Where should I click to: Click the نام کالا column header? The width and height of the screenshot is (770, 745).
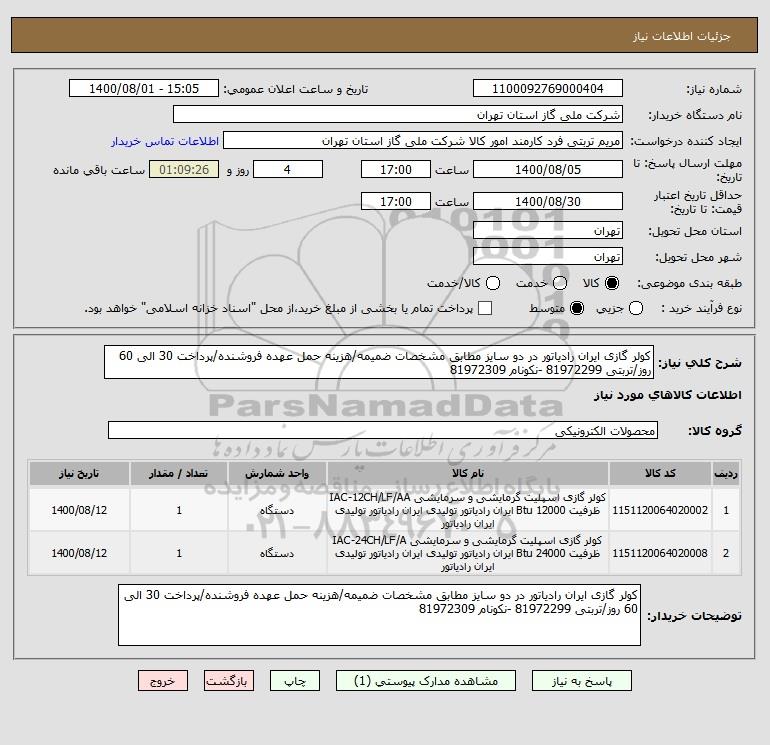pyautogui.click(x=468, y=473)
